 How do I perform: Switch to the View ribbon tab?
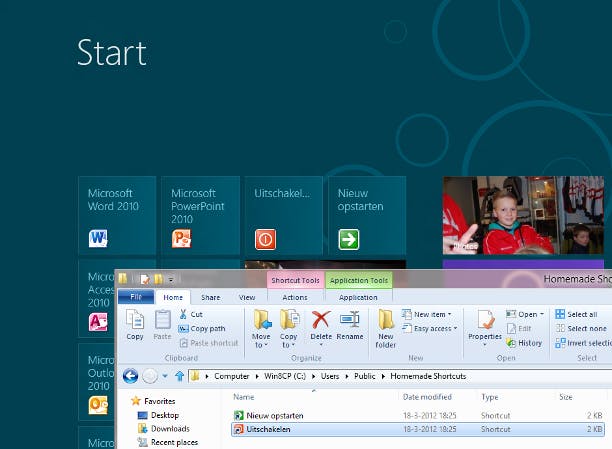pos(247,298)
